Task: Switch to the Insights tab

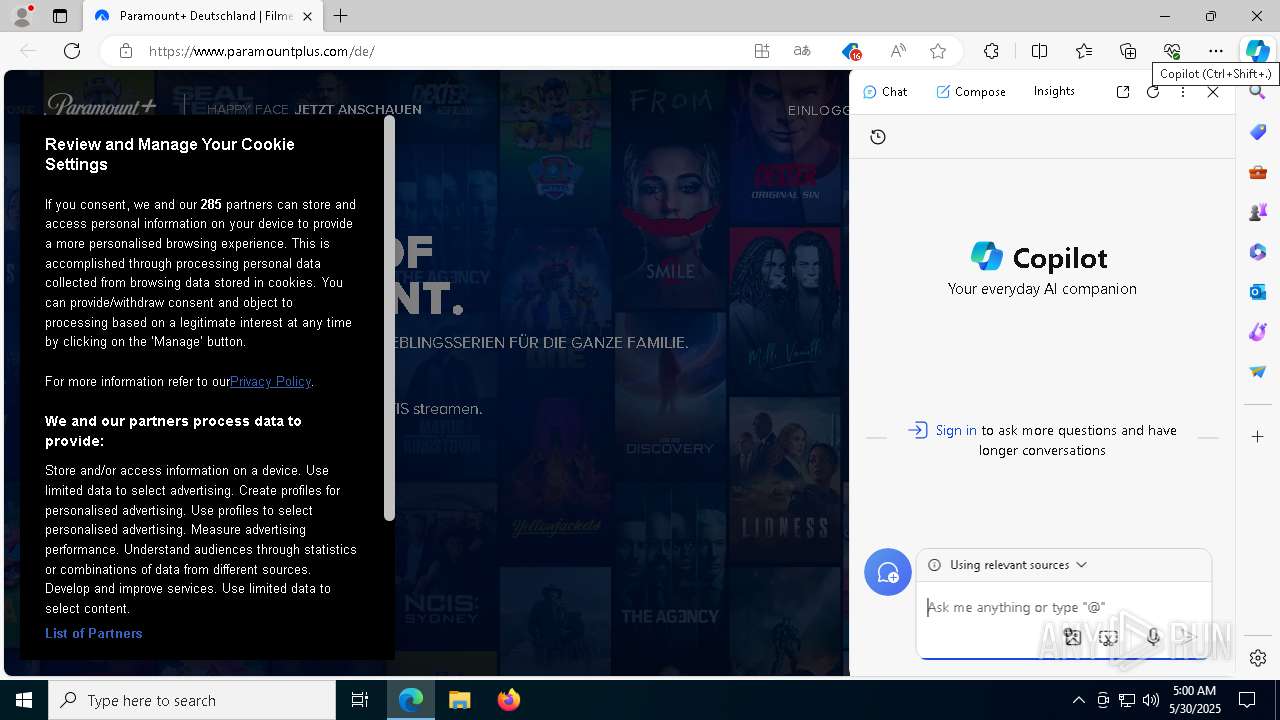Action: pos(1054,91)
